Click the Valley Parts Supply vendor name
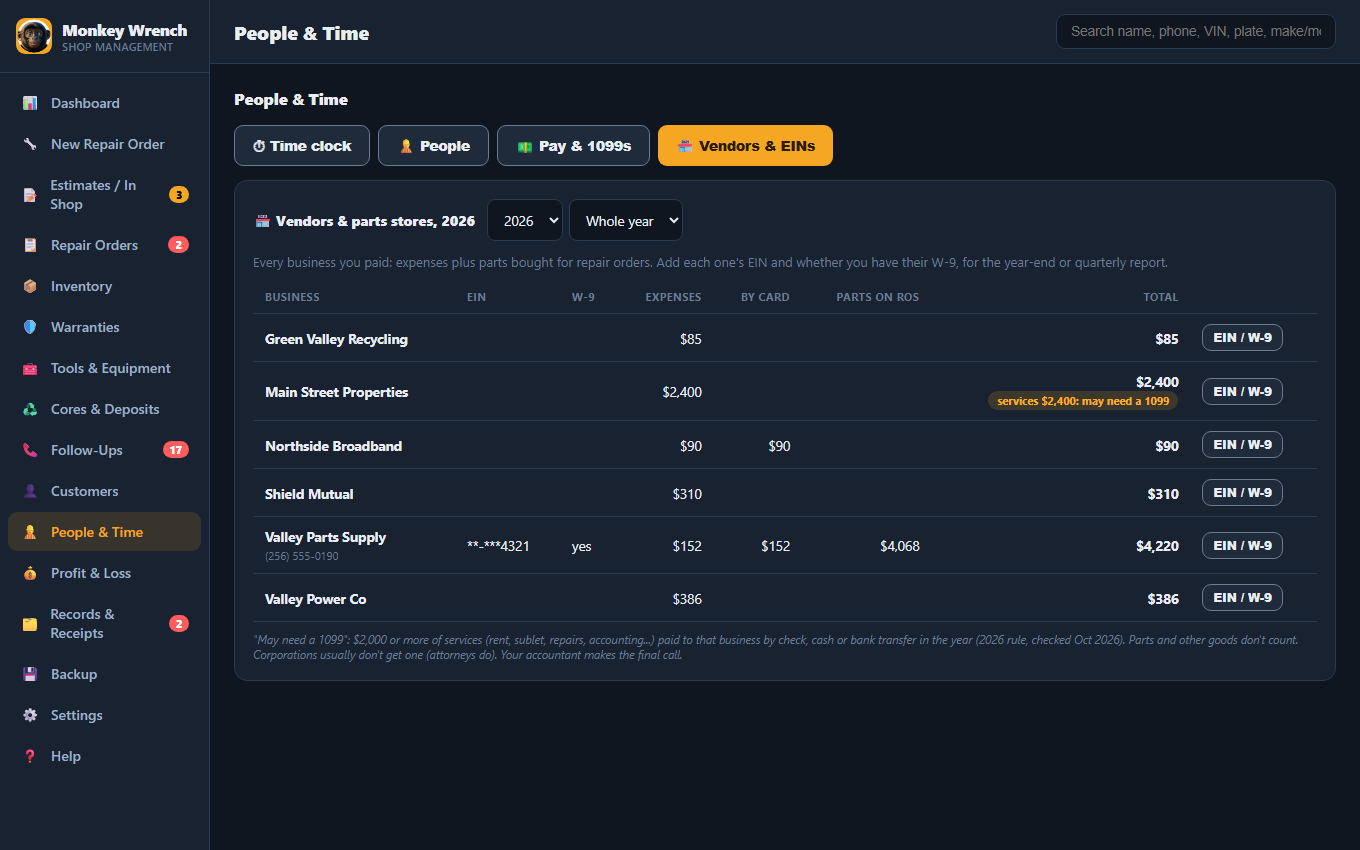The height and width of the screenshot is (850, 1360). click(x=325, y=537)
